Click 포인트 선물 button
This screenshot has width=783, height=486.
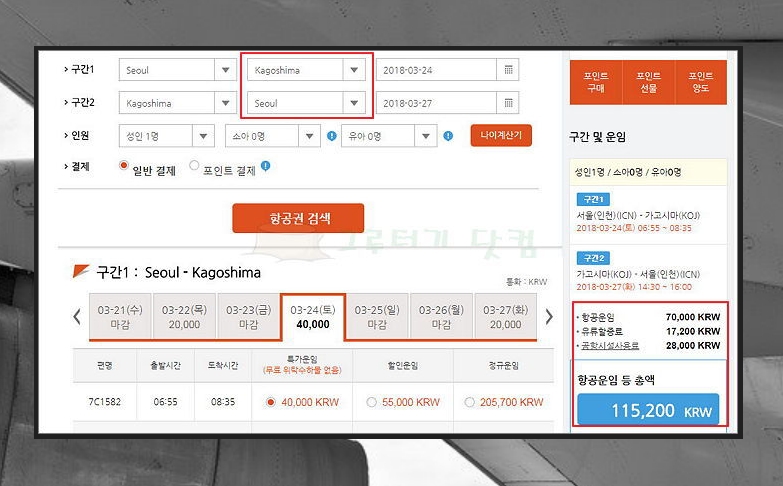point(648,82)
